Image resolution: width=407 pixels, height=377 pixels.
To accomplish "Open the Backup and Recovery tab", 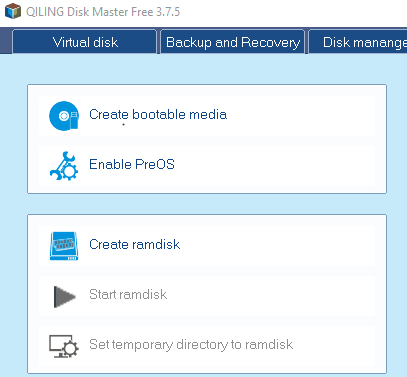I will (233, 42).
